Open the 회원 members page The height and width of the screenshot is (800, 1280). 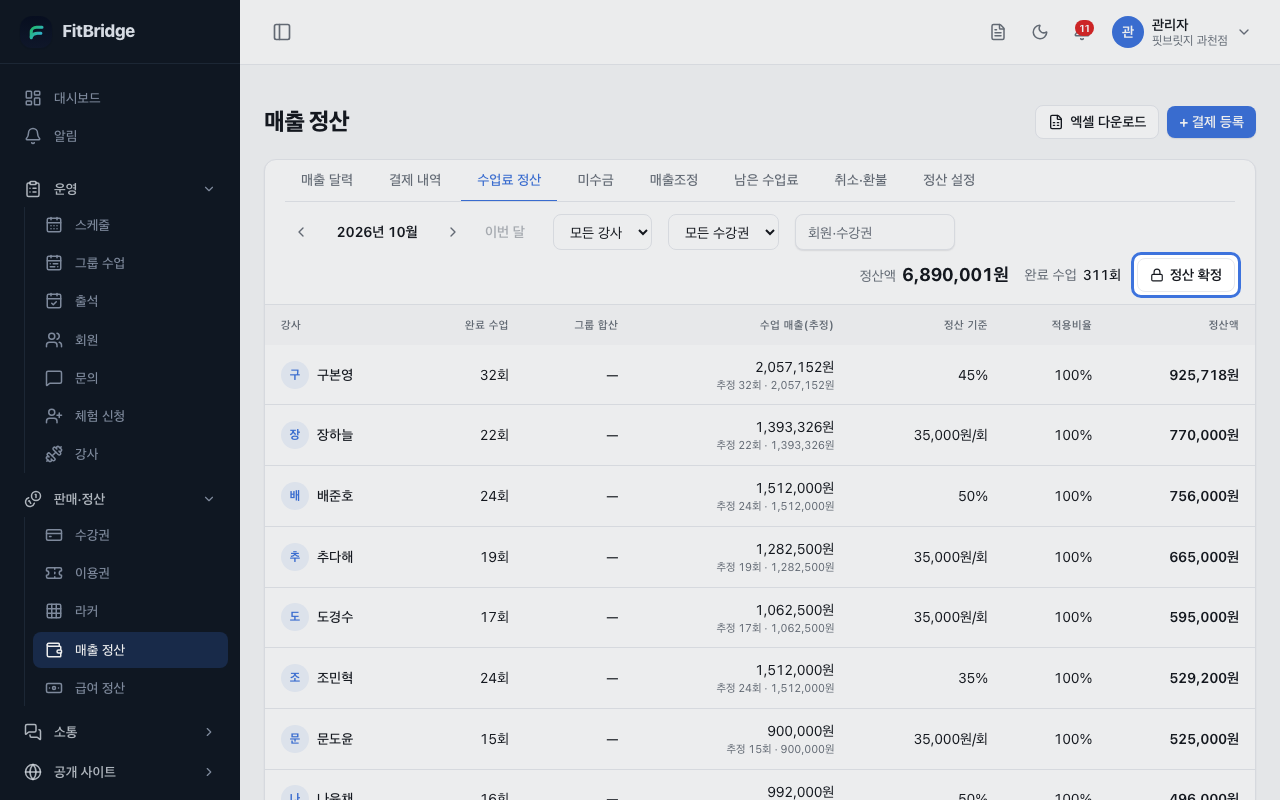click(x=130, y=340)
